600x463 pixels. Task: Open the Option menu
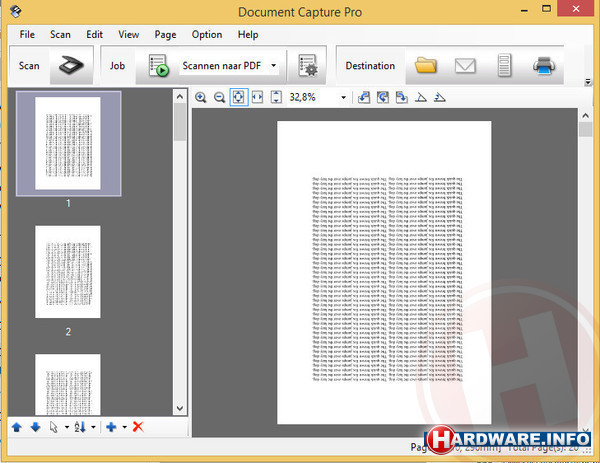[207, 34]
